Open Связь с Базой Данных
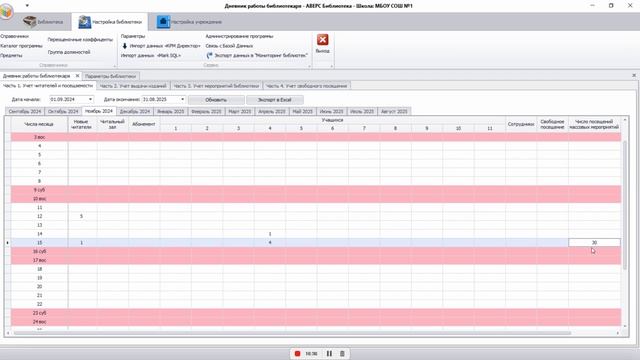 pyautogui.click(x=229, y=46)
